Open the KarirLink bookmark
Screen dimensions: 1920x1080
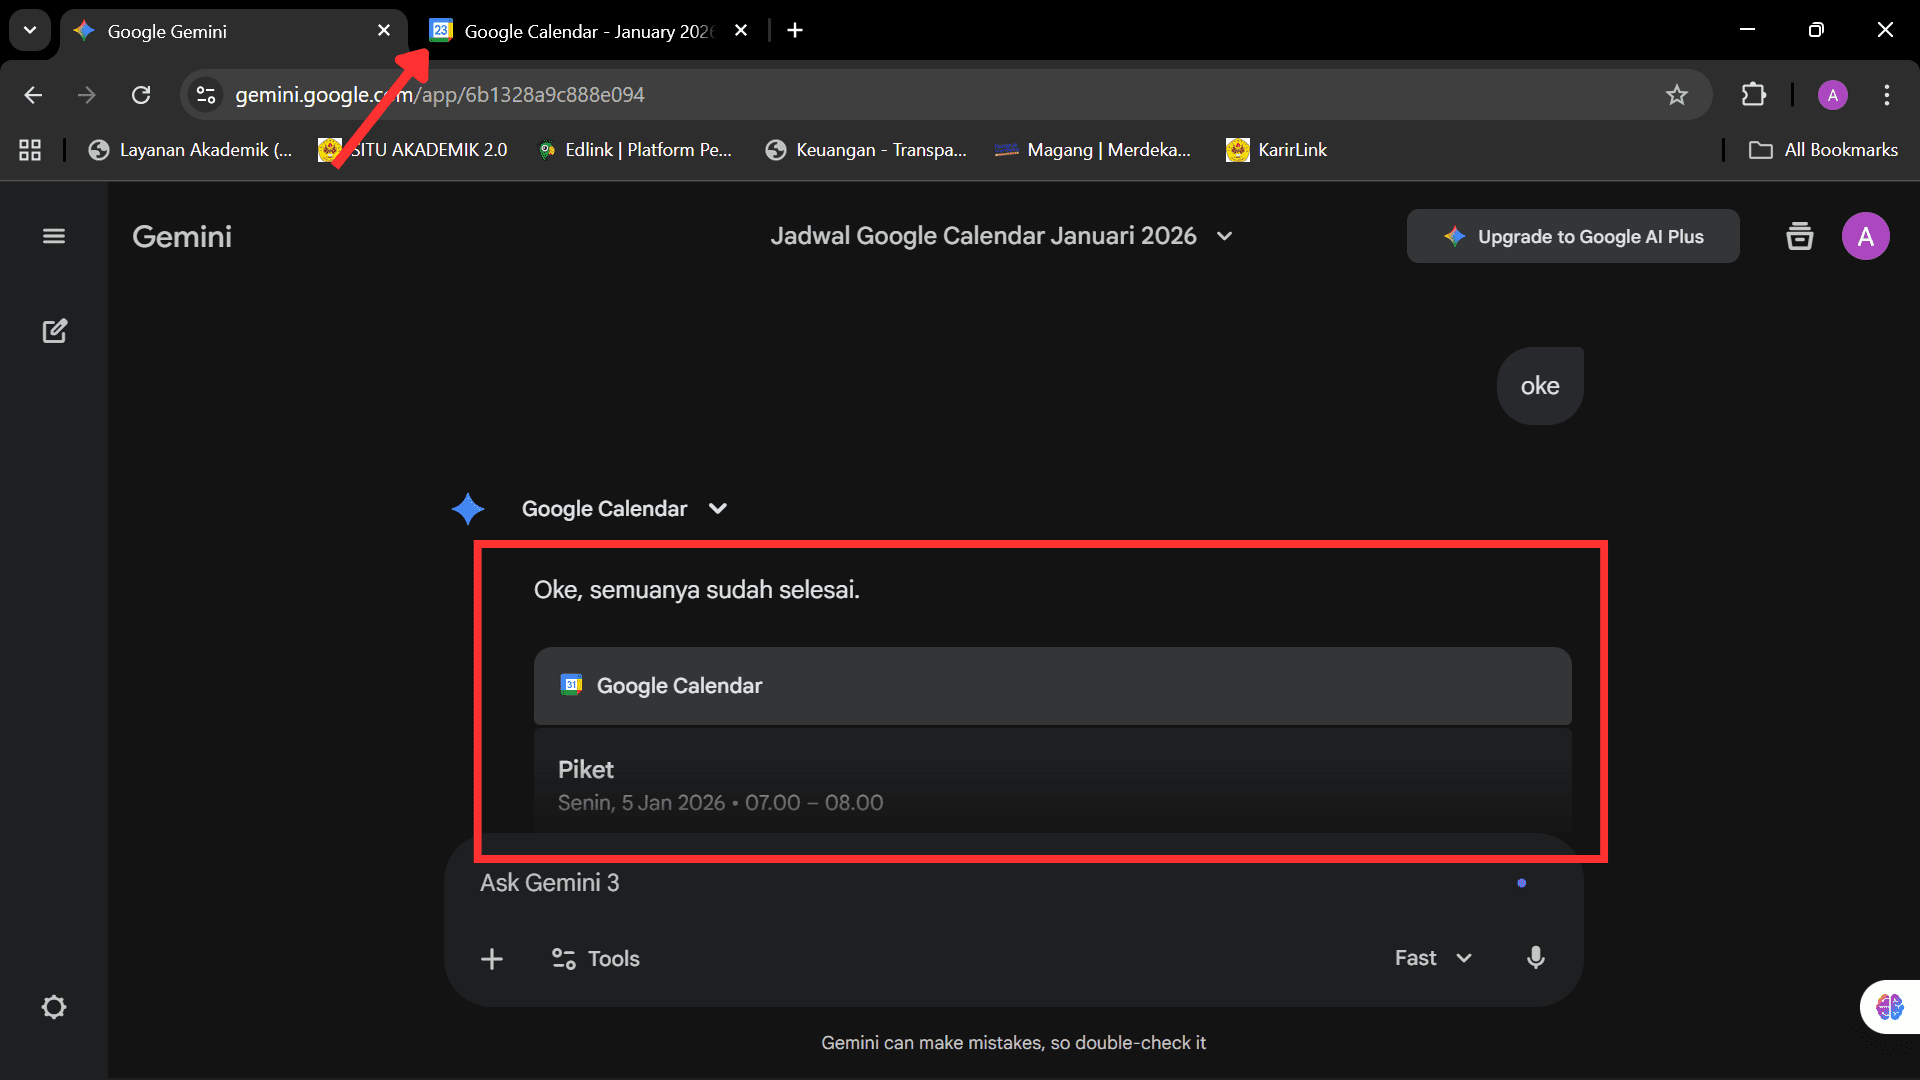tap(1276, 149)
